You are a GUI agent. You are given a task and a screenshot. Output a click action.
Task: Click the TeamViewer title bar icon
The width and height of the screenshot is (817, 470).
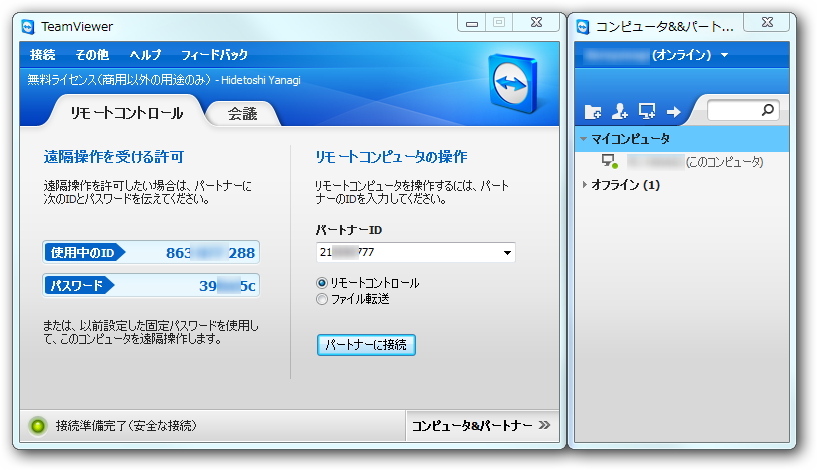coord(28,27)
